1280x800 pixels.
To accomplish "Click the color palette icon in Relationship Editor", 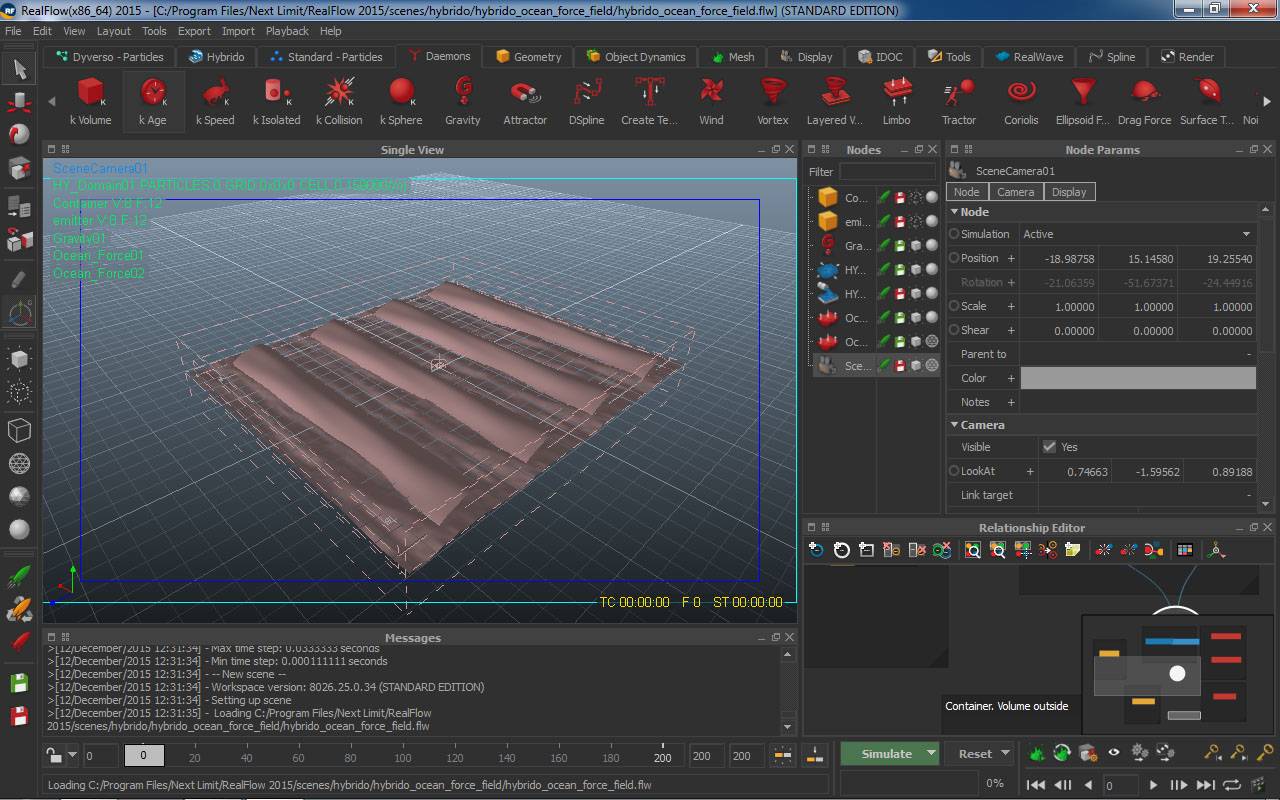I will [1185, 550].
